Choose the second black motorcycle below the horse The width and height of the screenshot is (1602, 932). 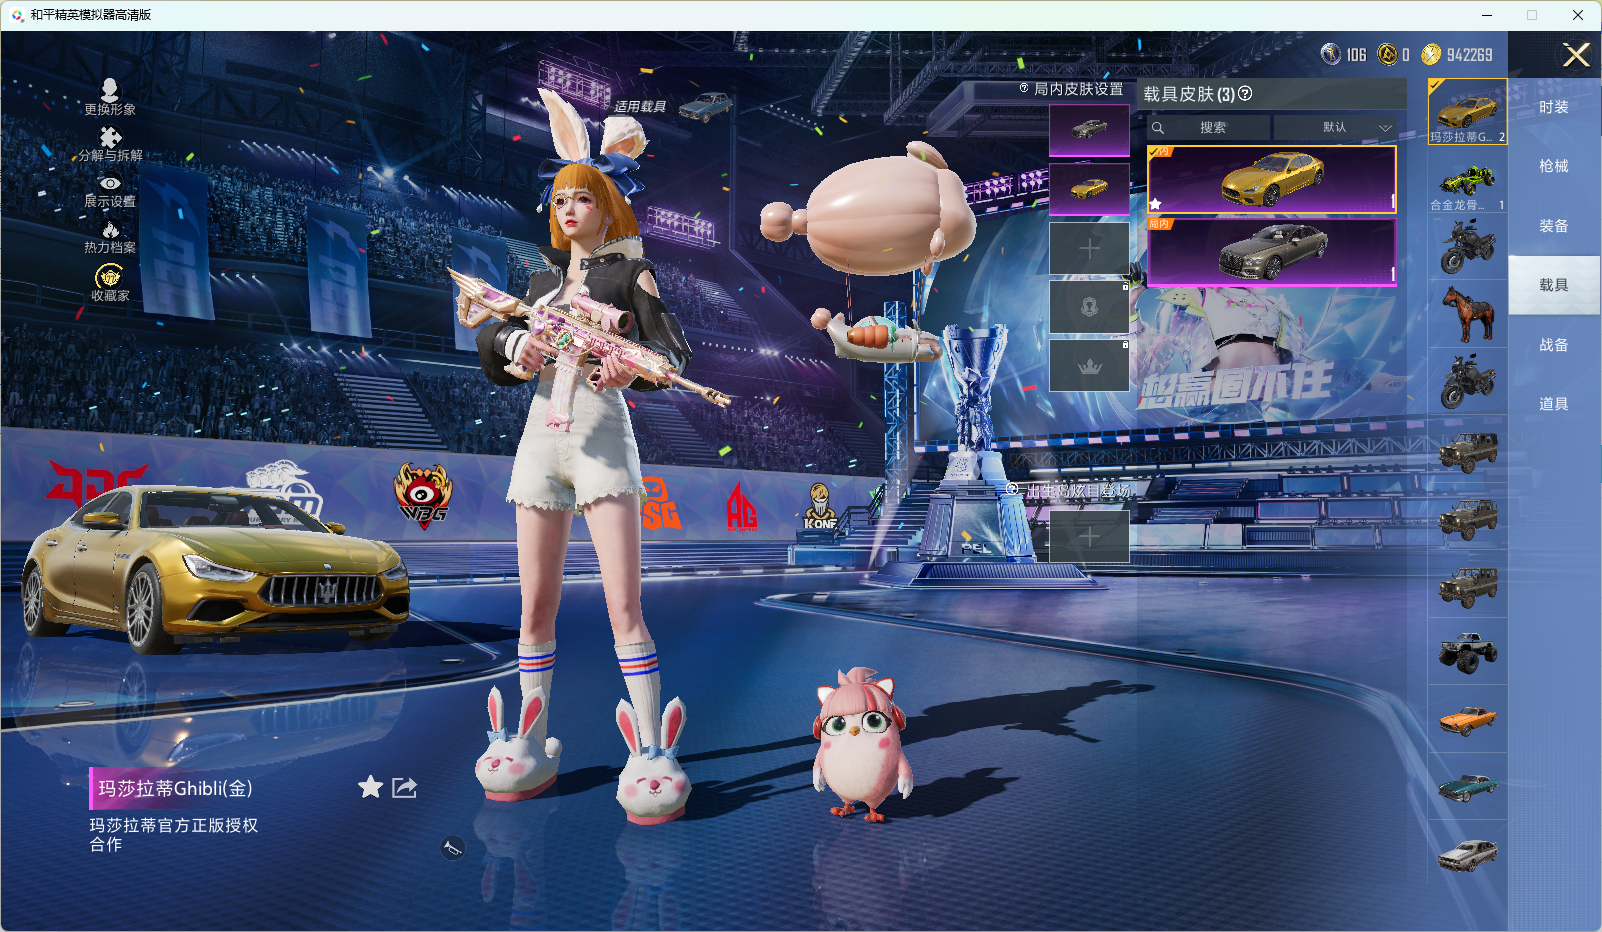click(x=1468, y=382)
